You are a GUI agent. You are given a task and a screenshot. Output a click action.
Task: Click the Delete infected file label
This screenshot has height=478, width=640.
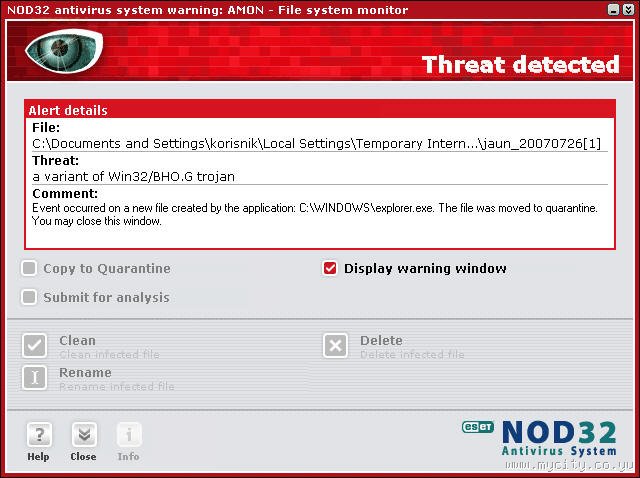click(x=412, y=355)
